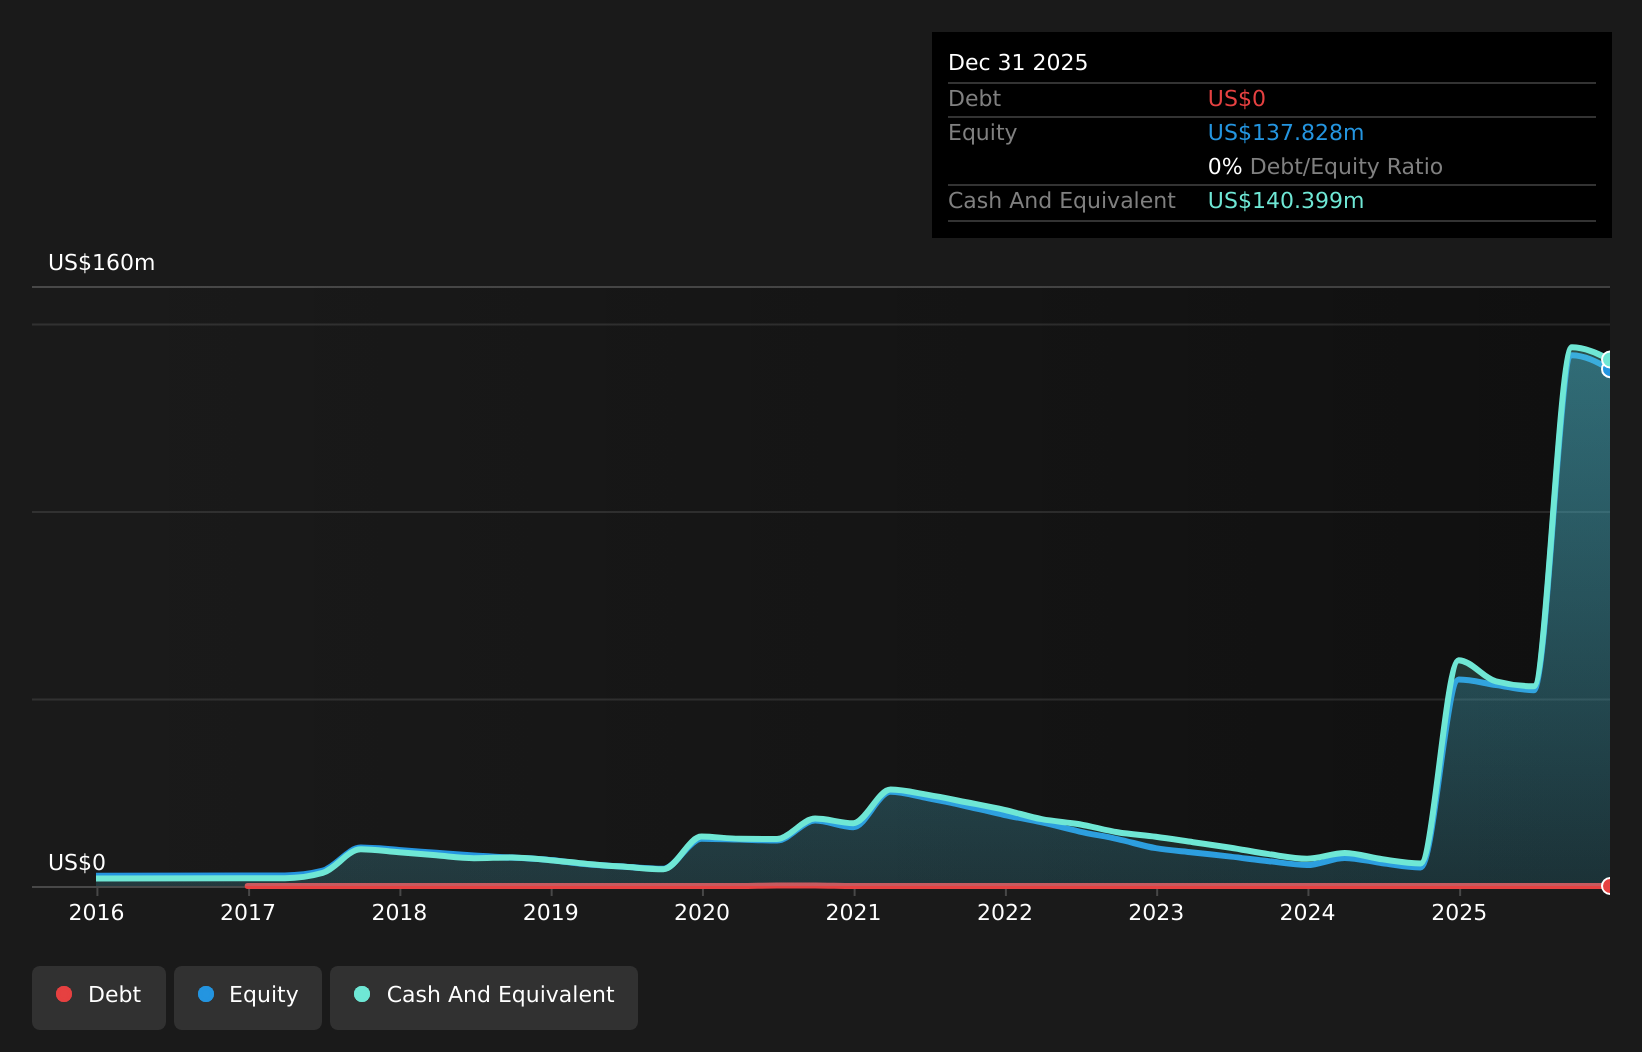Click the 2017 x-axis label
This screenshot has width=1642, height=1052.
pos(248,913)
